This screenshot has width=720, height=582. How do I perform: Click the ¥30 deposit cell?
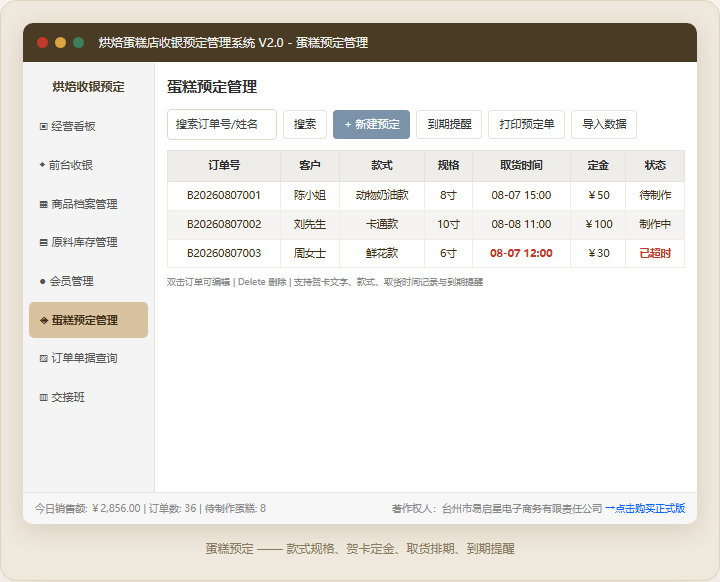[598, 254]
